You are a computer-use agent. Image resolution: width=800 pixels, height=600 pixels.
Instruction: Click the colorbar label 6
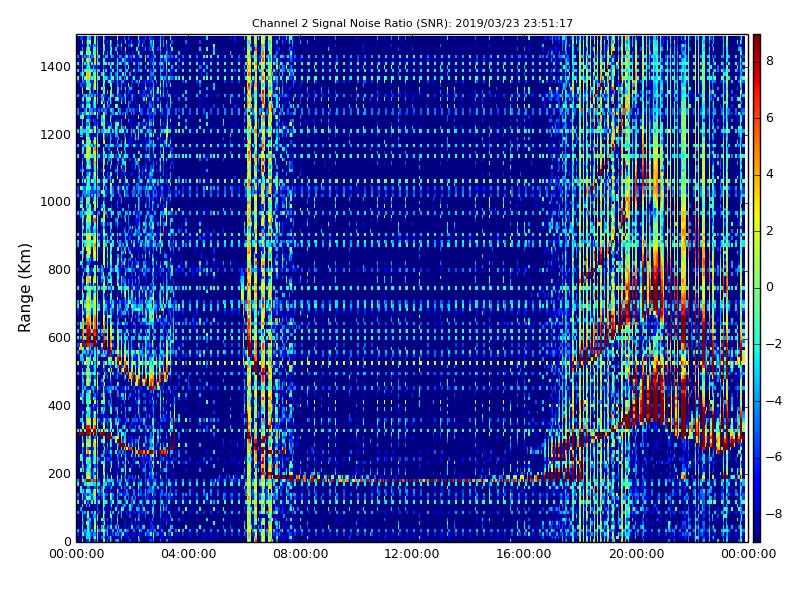tap(770, 118)
